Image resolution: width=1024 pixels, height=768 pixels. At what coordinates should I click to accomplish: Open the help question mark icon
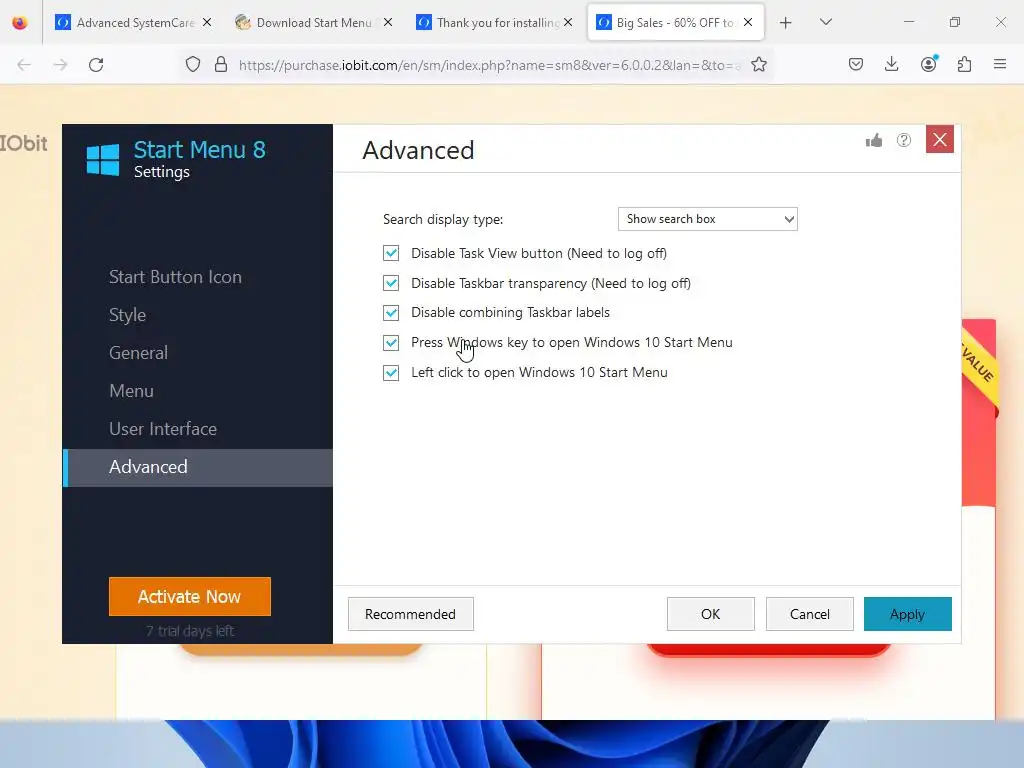click(x=904, y=140)
